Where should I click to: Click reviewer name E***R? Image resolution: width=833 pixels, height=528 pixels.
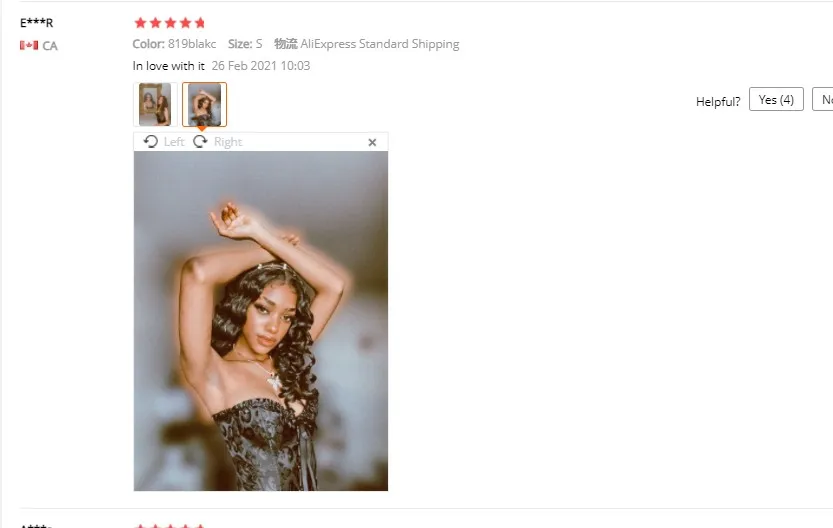tap(37, 23)
